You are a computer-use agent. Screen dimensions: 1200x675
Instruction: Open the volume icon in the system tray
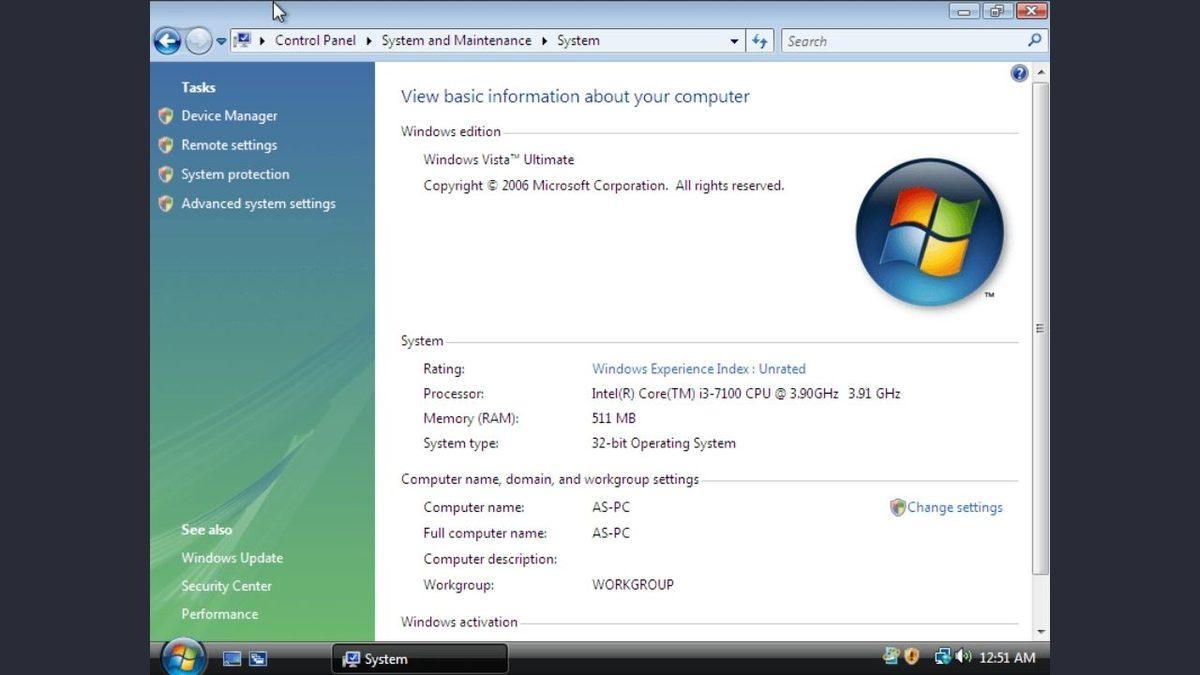(964, 657)
